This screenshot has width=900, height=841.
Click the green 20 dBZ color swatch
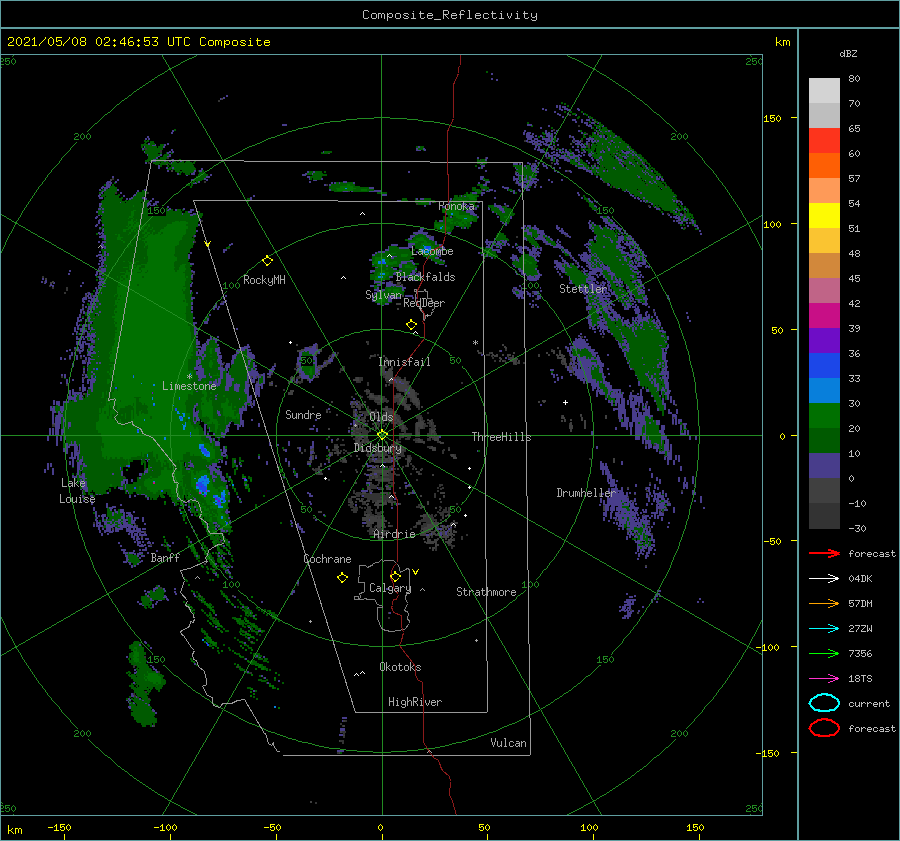click(824, 415)
